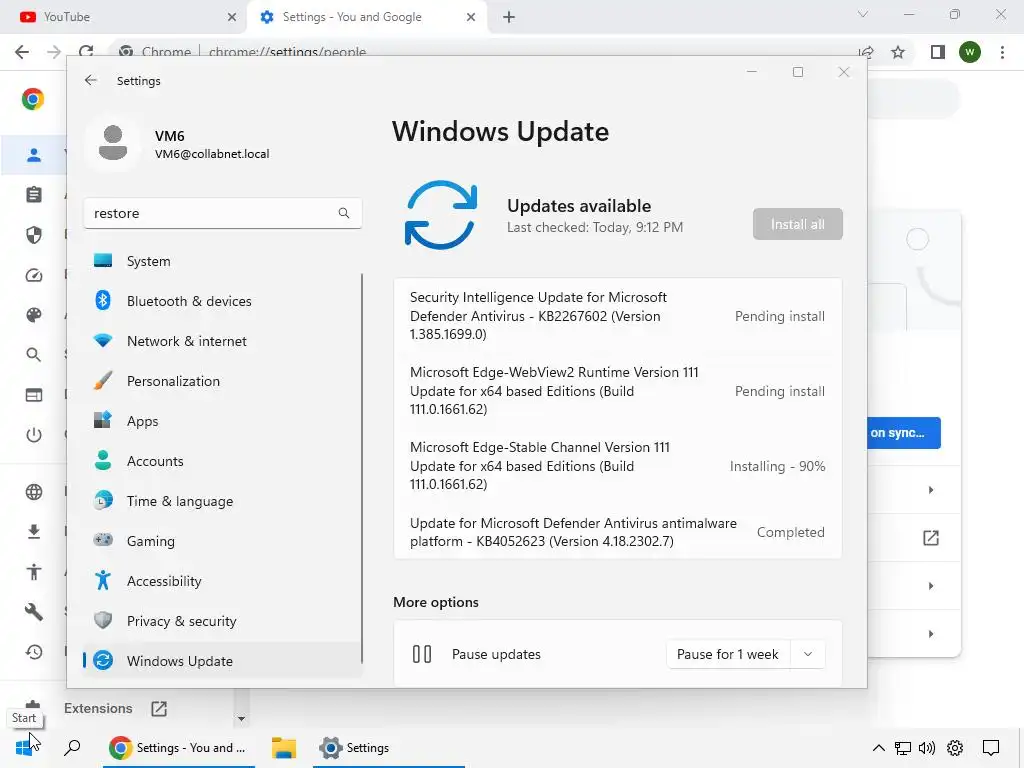Open System wrench icon in Chrome sidebar

click(x=34, y=612)
